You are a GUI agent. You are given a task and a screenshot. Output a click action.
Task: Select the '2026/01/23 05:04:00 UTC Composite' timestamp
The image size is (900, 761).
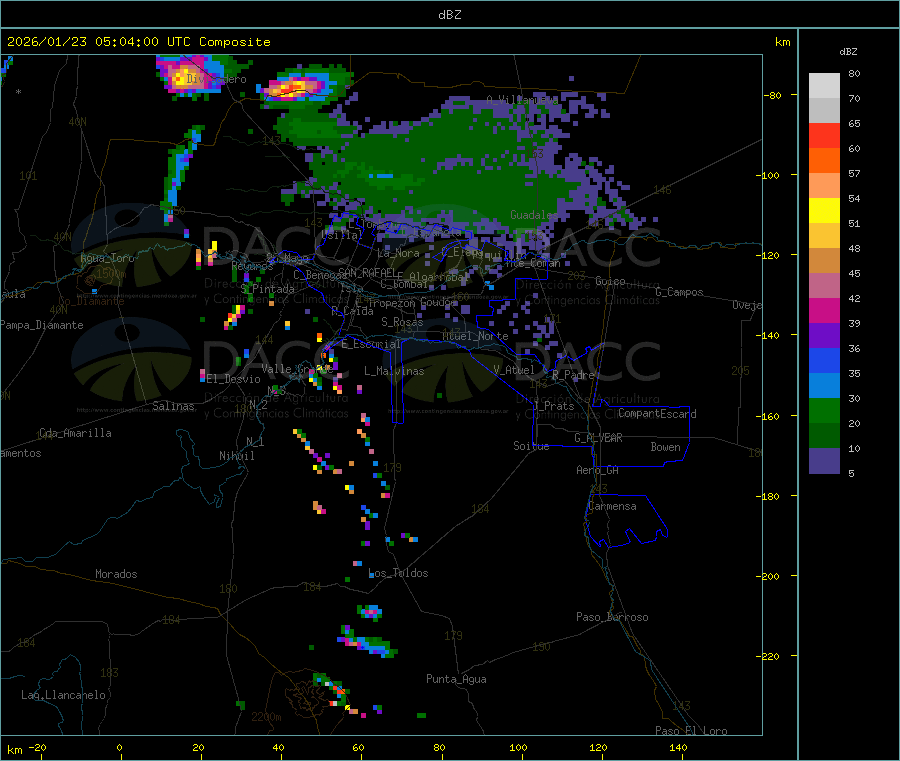[138, 42]
